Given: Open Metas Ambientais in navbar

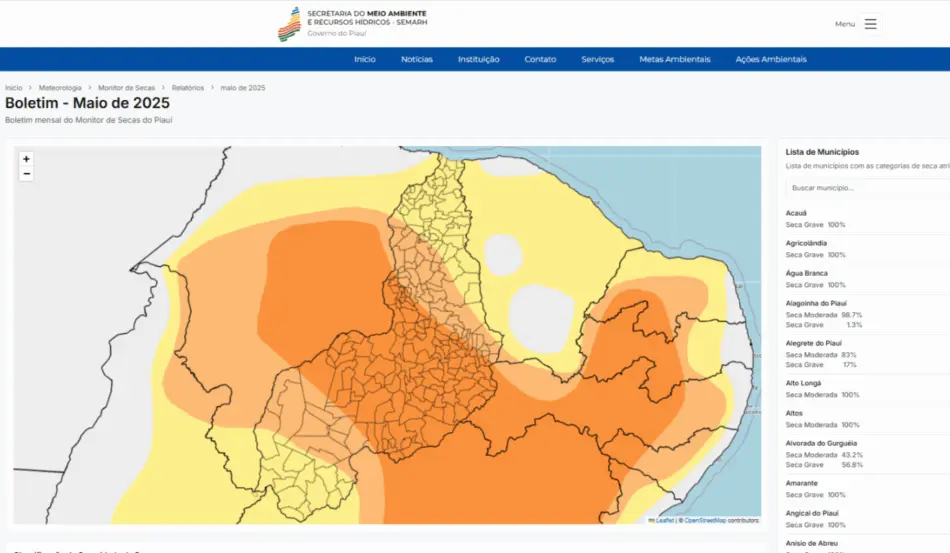Looking at the screenshot, I should coord(675,59).
